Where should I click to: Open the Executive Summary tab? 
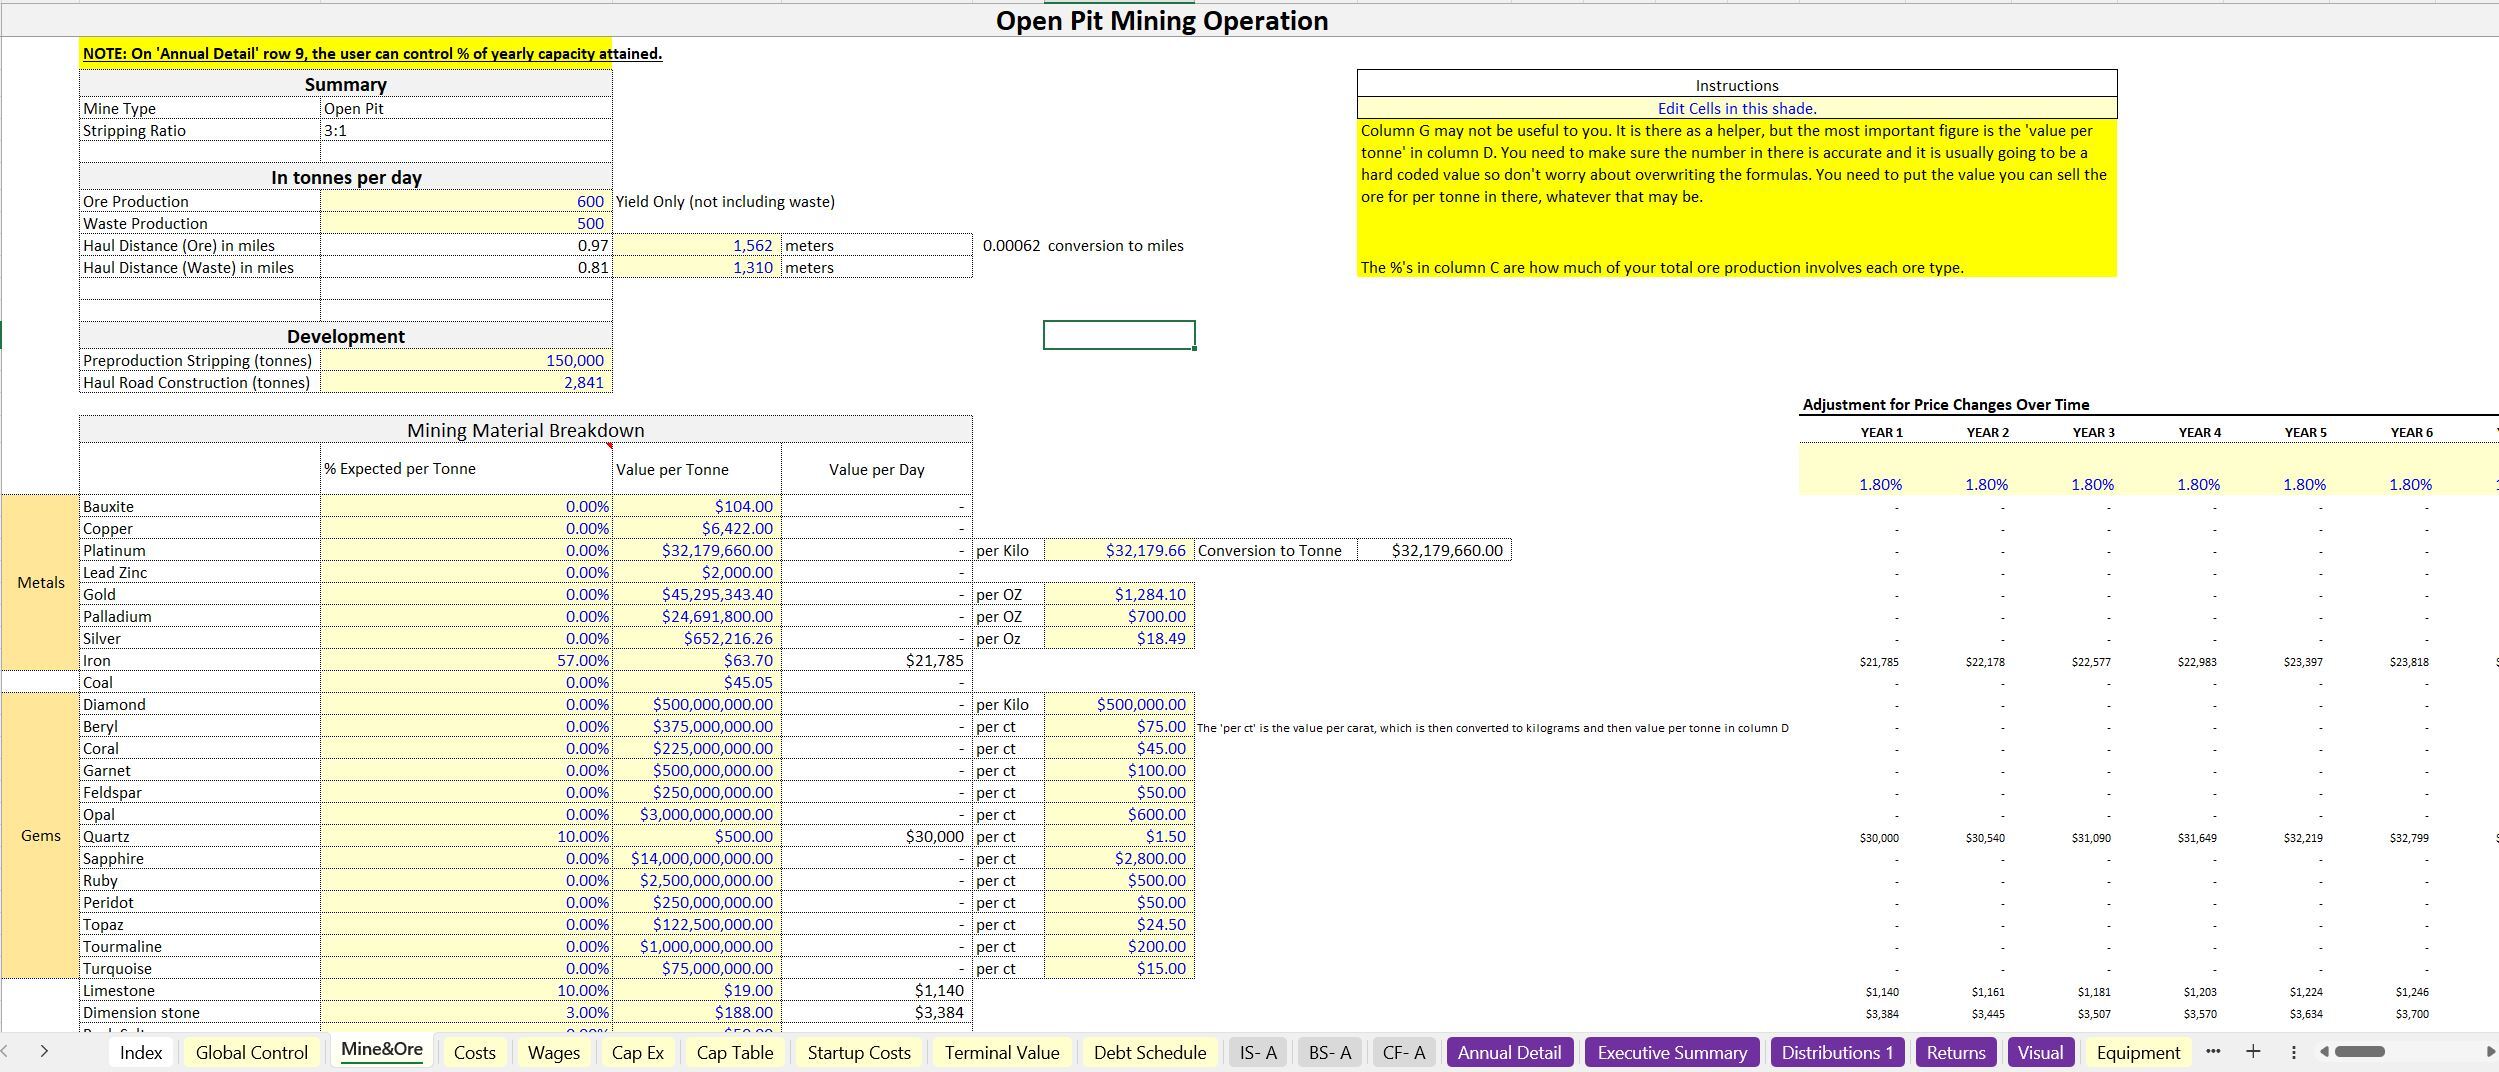(x=1671, y=1052)
